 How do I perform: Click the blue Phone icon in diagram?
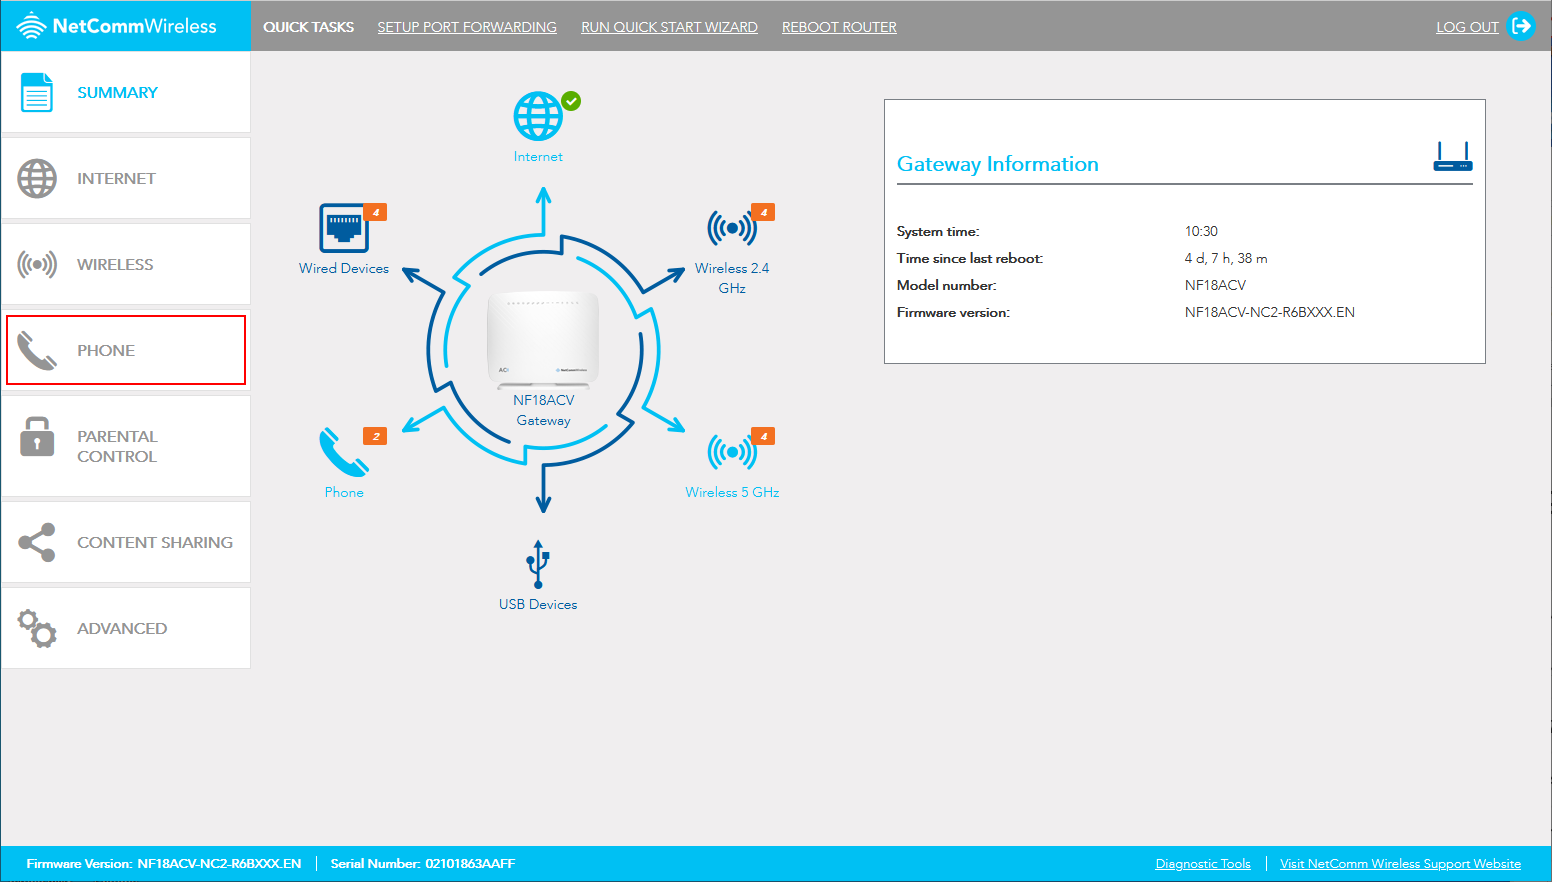tap(344, 452)
